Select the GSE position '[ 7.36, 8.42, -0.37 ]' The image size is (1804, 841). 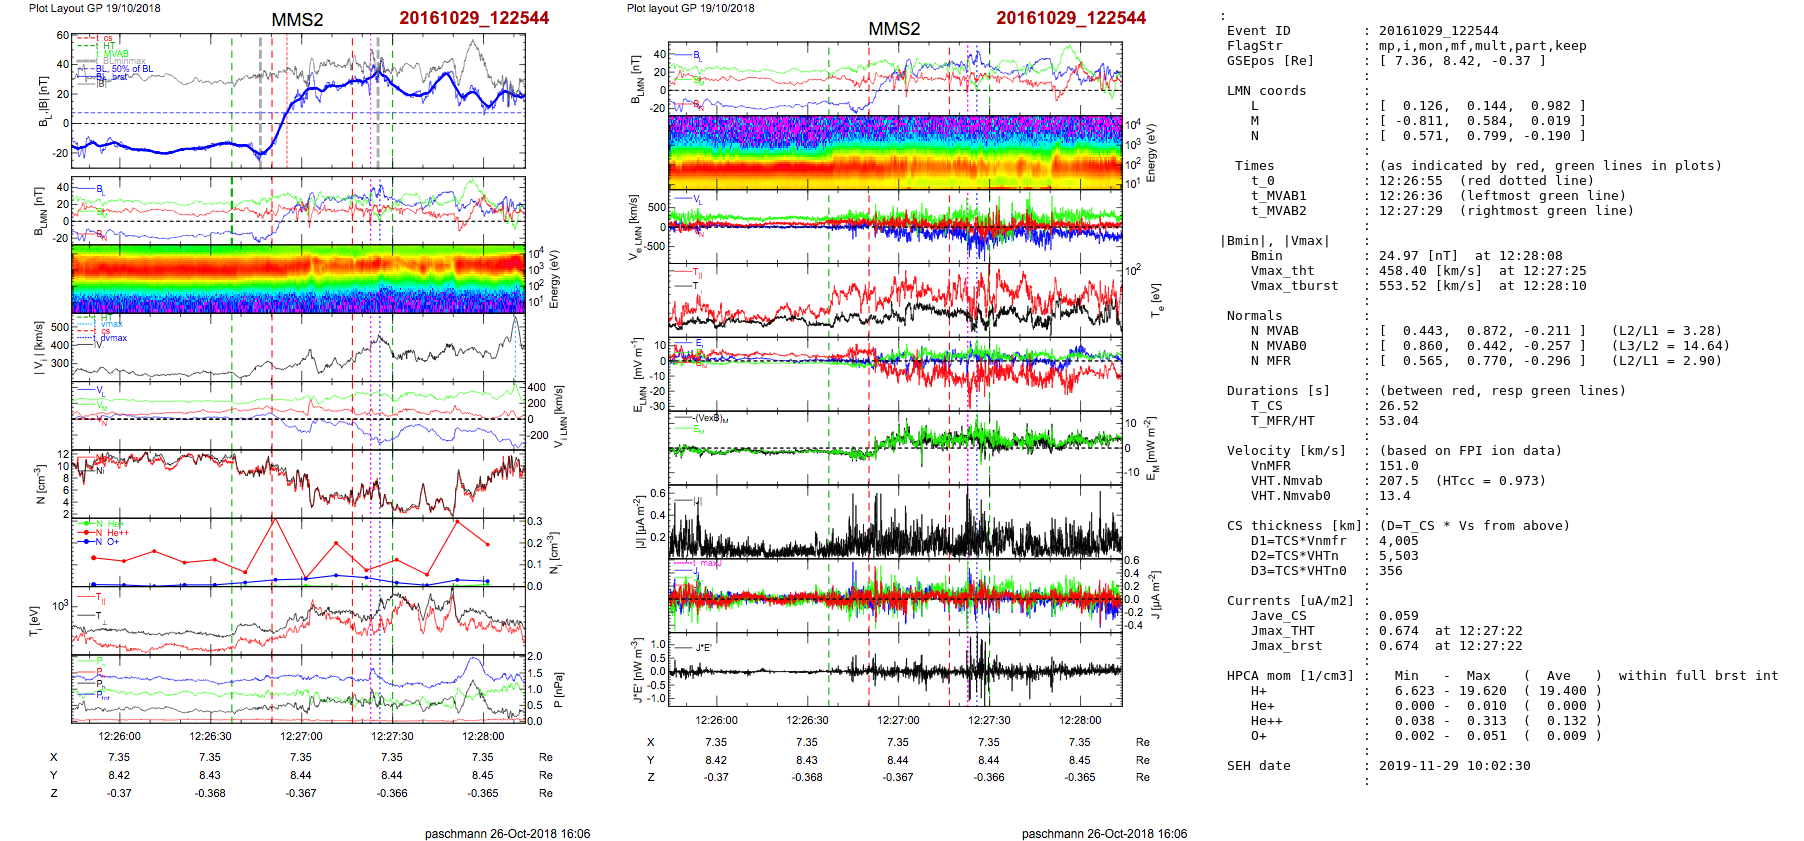[1462, 61]
